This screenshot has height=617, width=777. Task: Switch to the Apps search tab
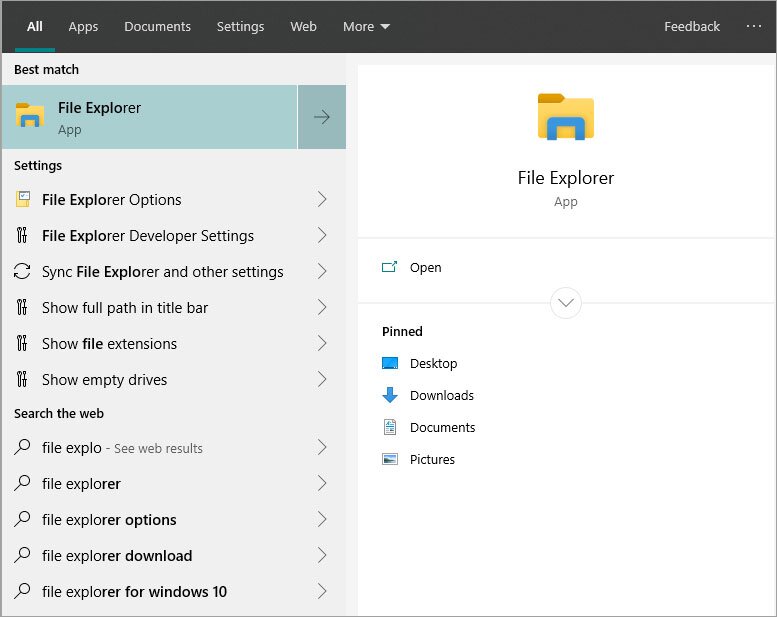(83, 27)
